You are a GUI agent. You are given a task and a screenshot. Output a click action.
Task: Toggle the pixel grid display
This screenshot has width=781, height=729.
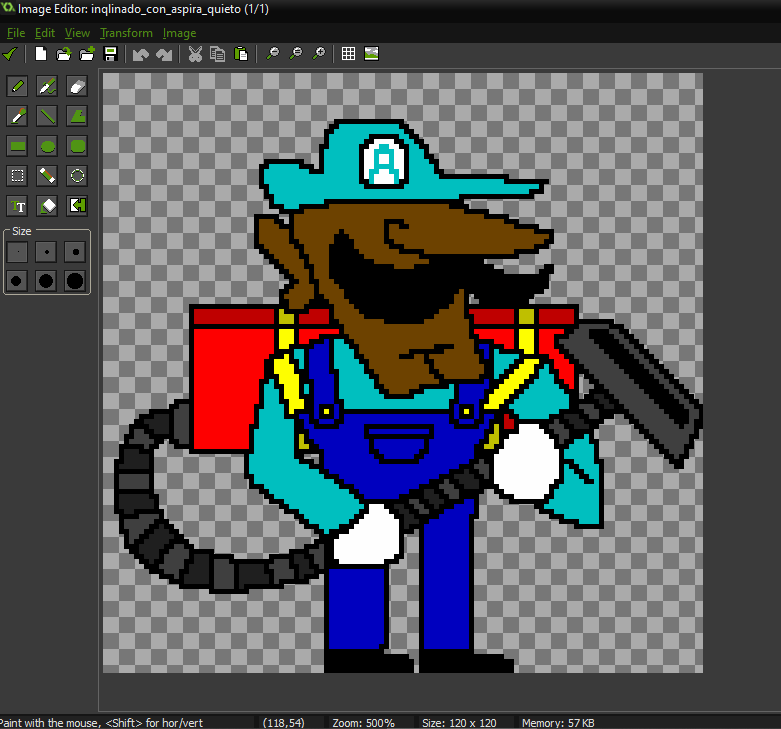pos(348,54)
